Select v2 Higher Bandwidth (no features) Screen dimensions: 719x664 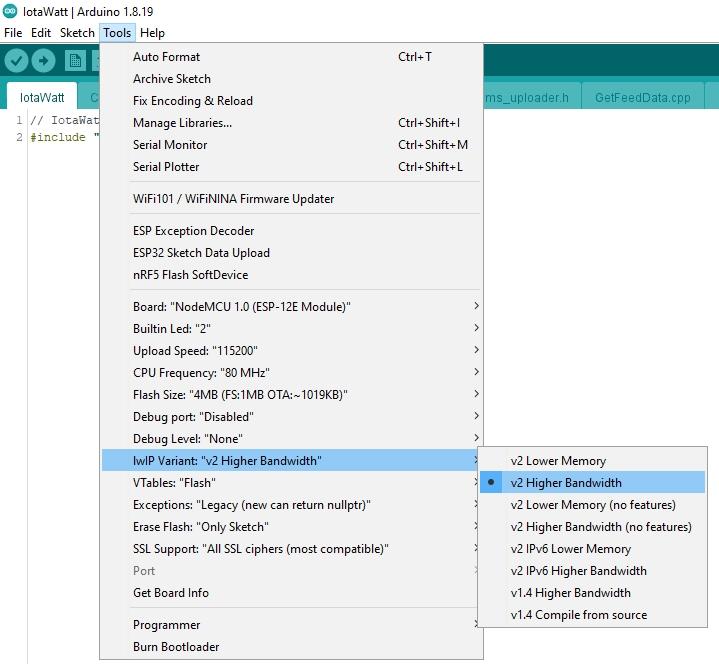tap(592, 527)
